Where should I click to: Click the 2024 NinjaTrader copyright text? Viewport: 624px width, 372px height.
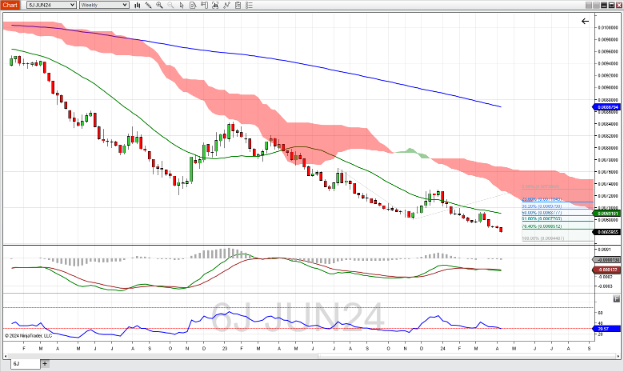click(28, 336)
